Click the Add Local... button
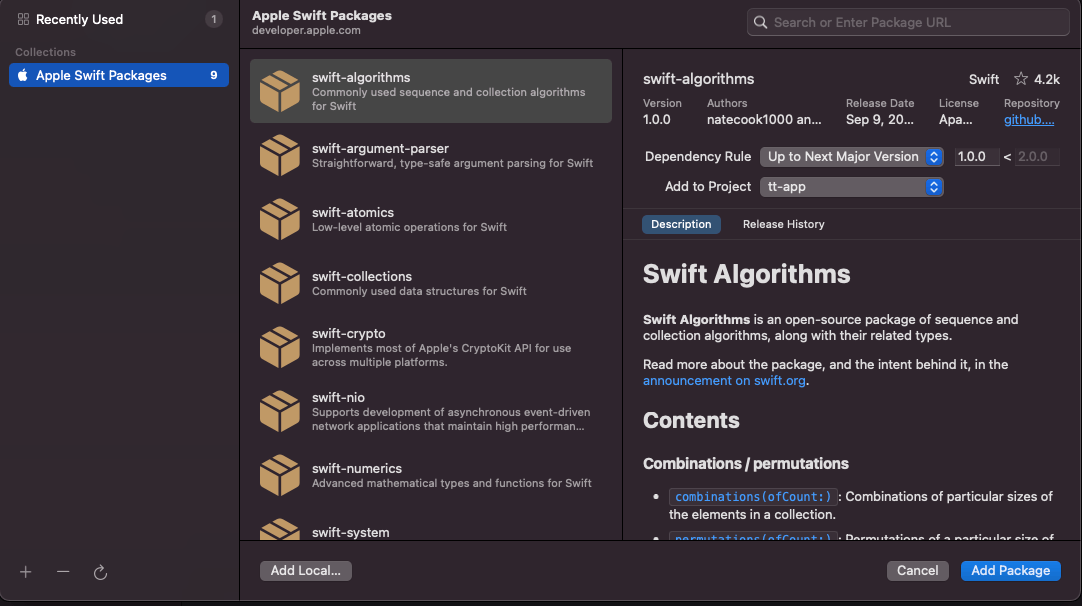This screenshot has width=1082, height=606. (x=306, y=571)
